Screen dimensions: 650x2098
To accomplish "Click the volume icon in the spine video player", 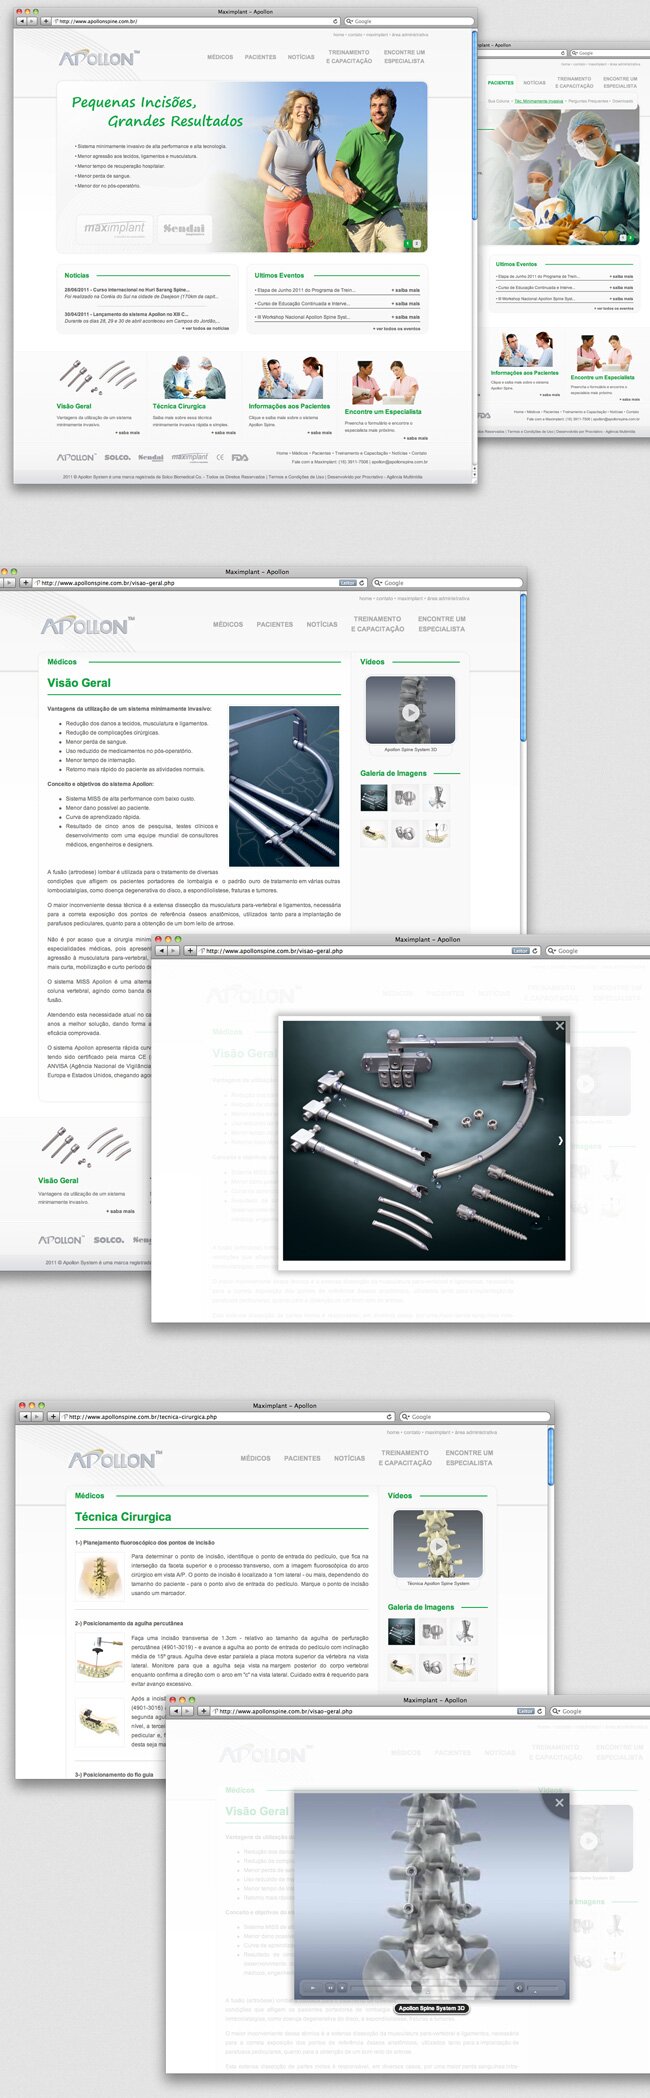I will (518, 1987).
